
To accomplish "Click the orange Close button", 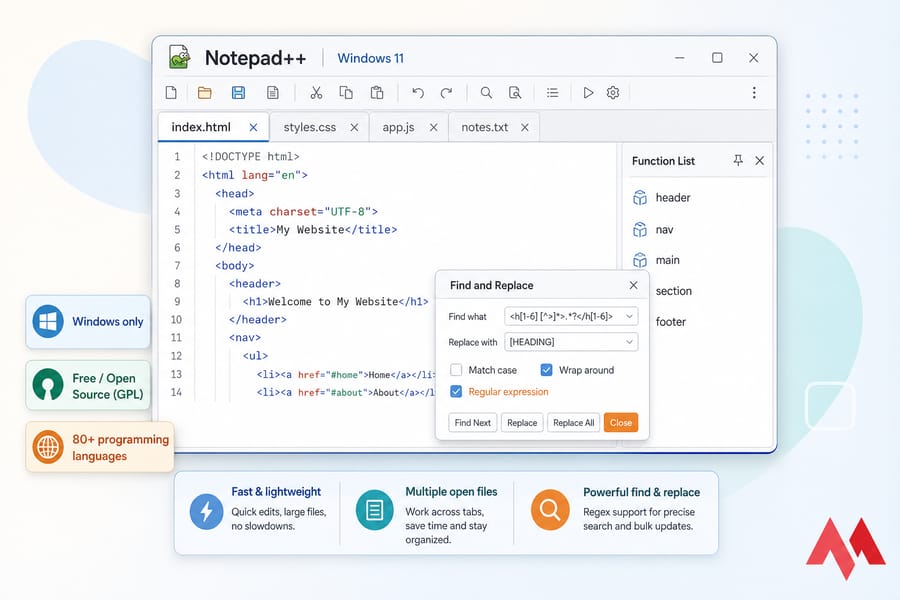I will (620, 423).
